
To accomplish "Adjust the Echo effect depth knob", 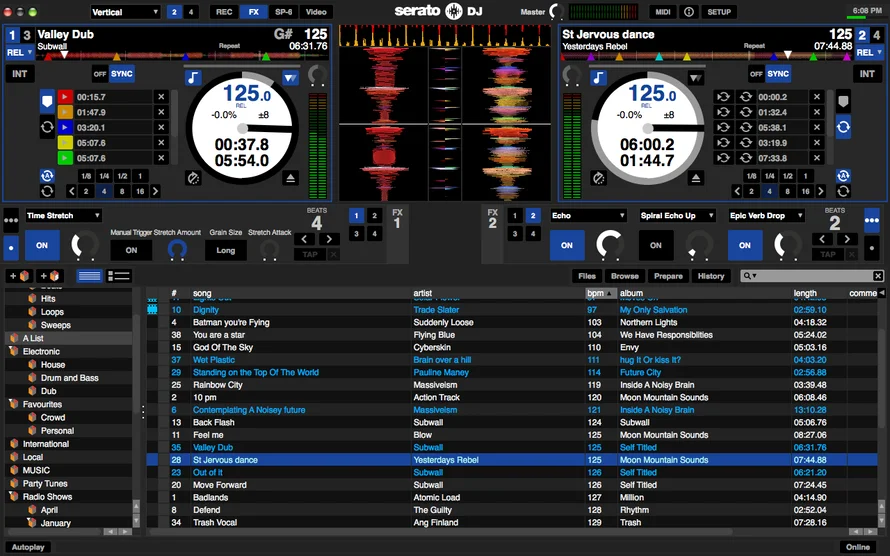I will pyautogui.click(x=610, y=245).
